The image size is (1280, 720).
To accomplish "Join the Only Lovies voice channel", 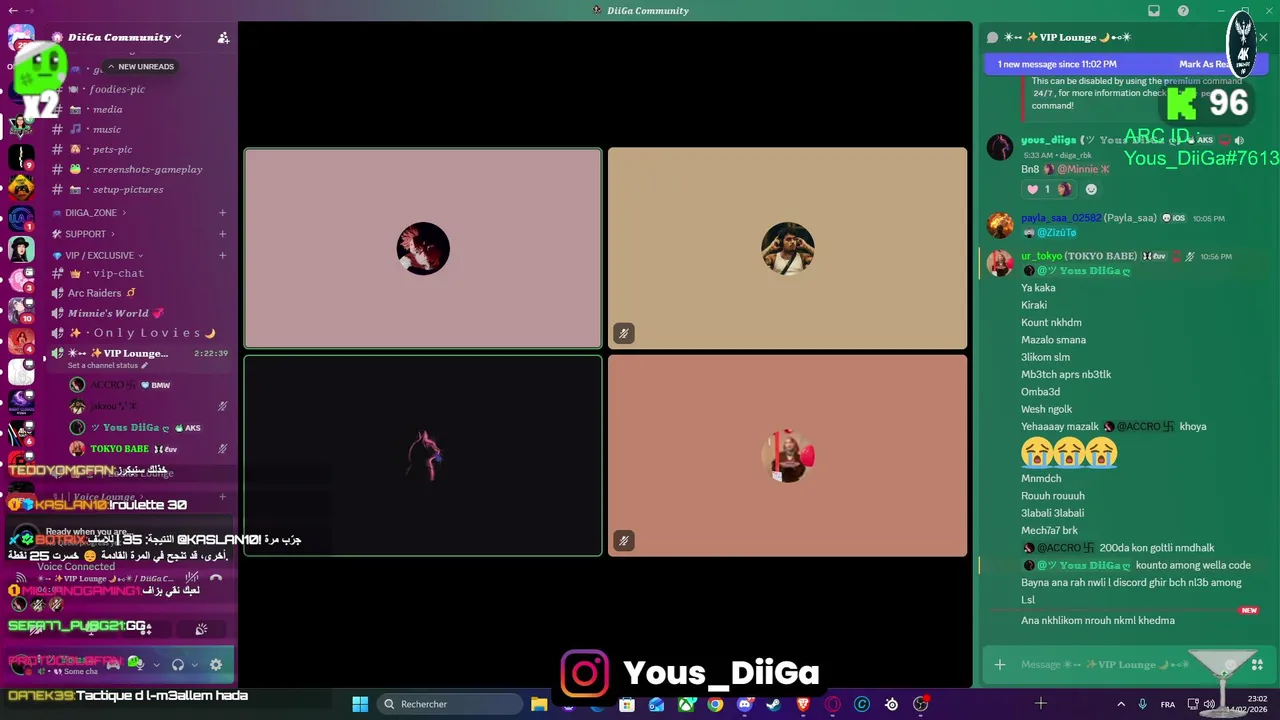I will (x=140, y=333).
